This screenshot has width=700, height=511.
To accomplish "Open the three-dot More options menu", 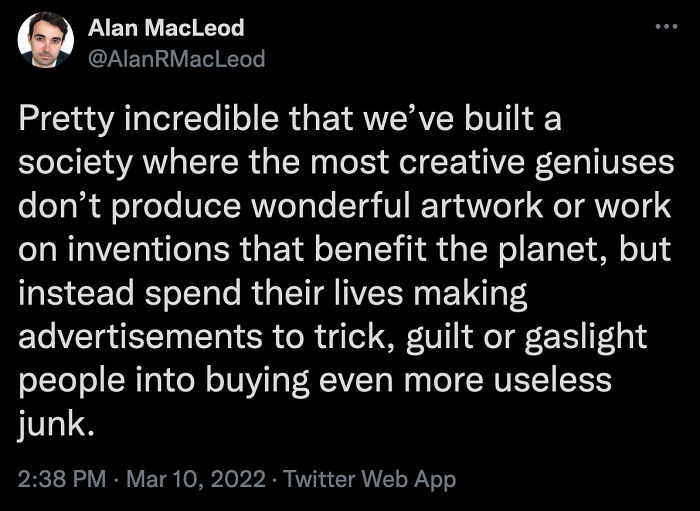I will point(667,27).
